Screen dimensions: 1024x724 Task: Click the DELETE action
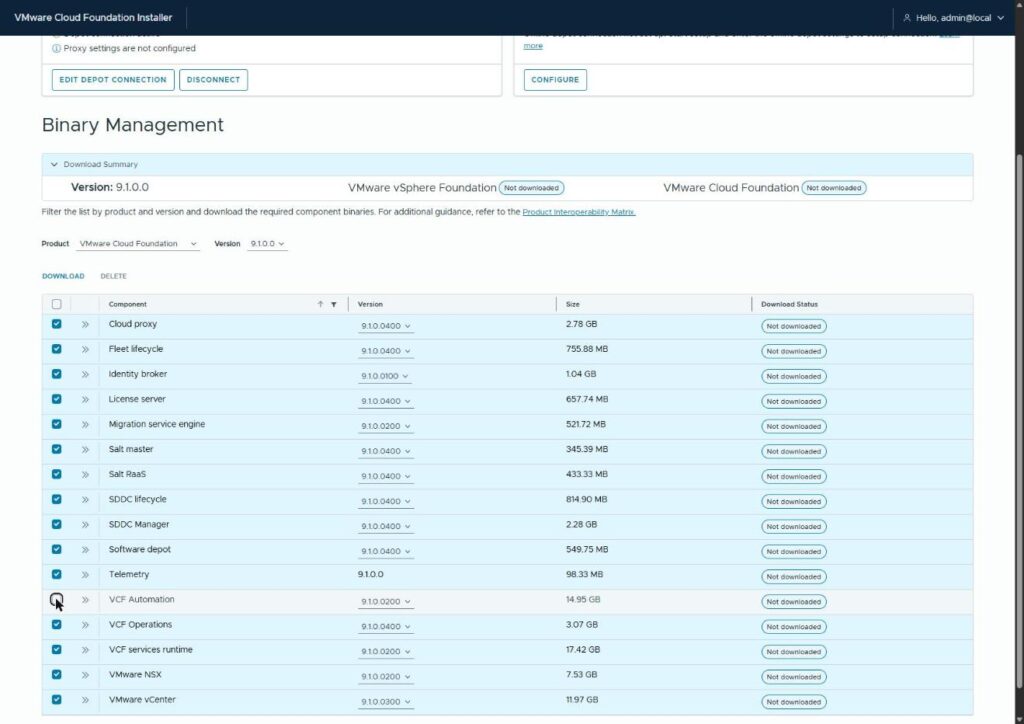pos(114,276)
